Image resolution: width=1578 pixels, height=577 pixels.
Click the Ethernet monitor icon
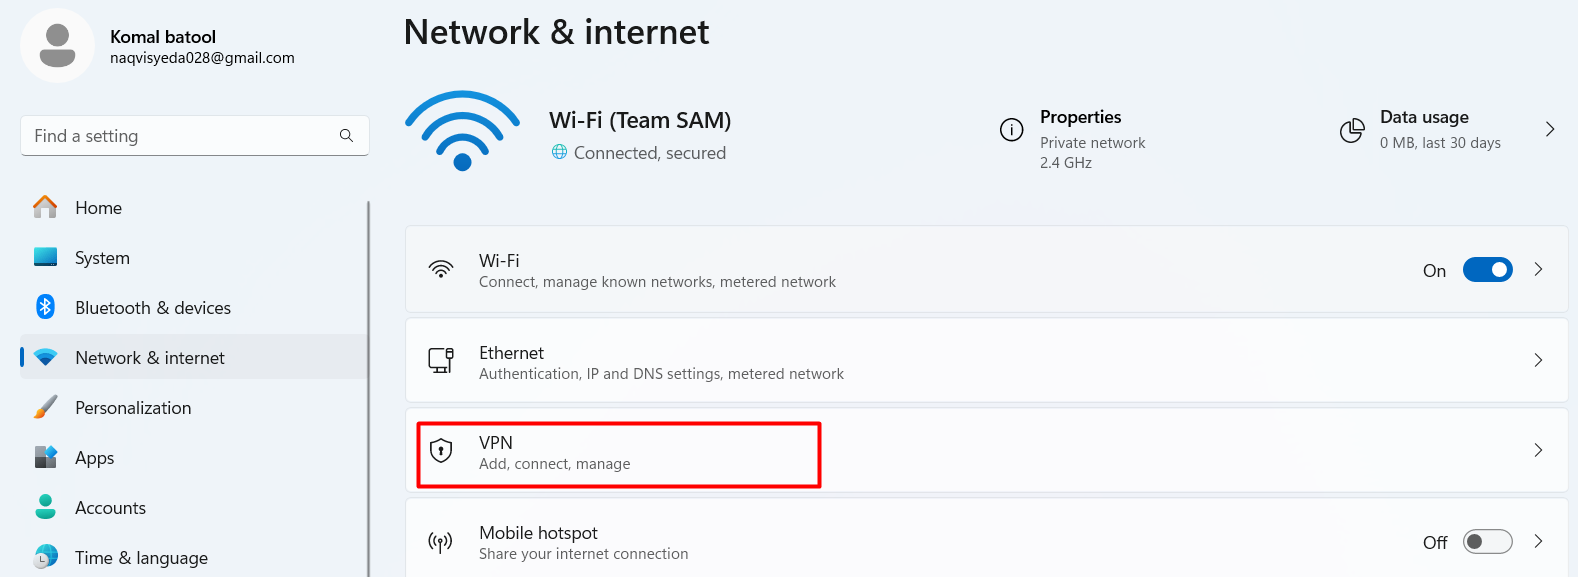pyautogui.click(x=441, y=360)
